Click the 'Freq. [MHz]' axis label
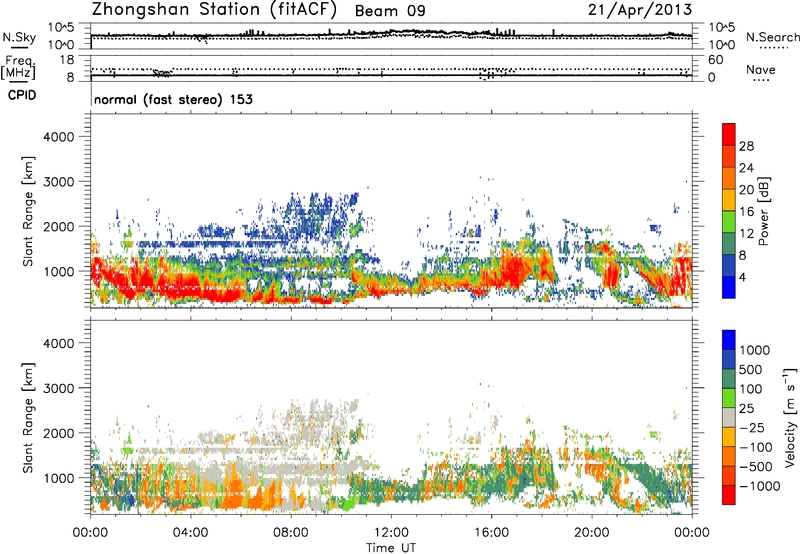800x554 pixels. (x=18, y=68)
